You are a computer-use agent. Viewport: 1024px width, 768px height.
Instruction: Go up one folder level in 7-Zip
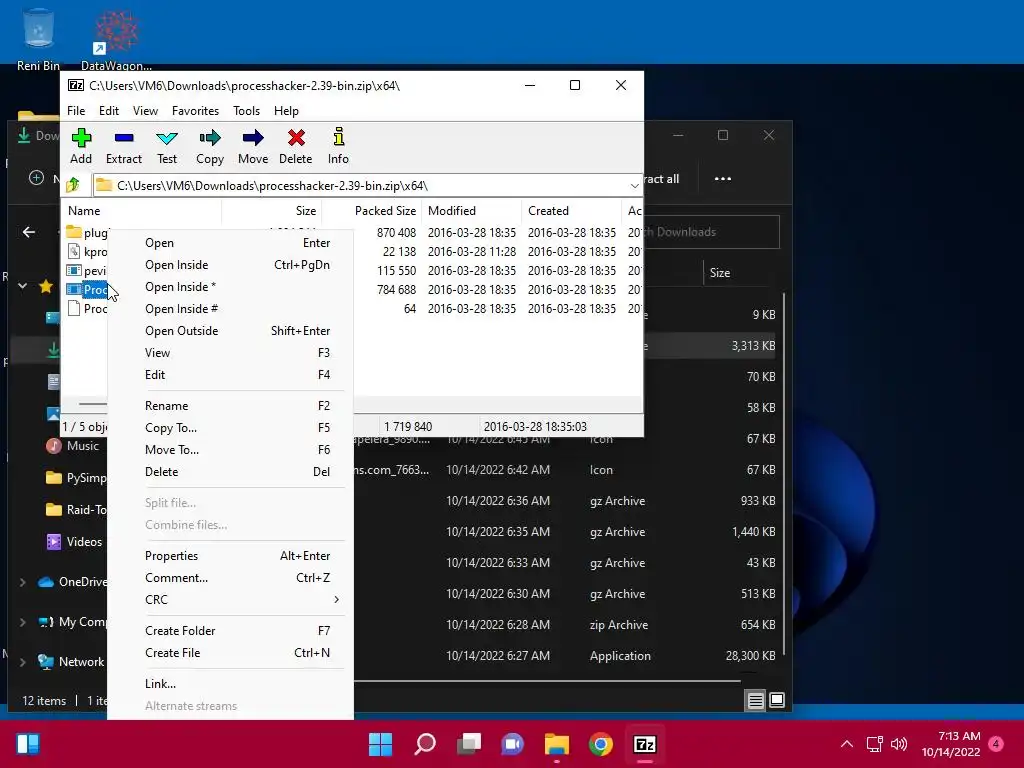point(73,185)
